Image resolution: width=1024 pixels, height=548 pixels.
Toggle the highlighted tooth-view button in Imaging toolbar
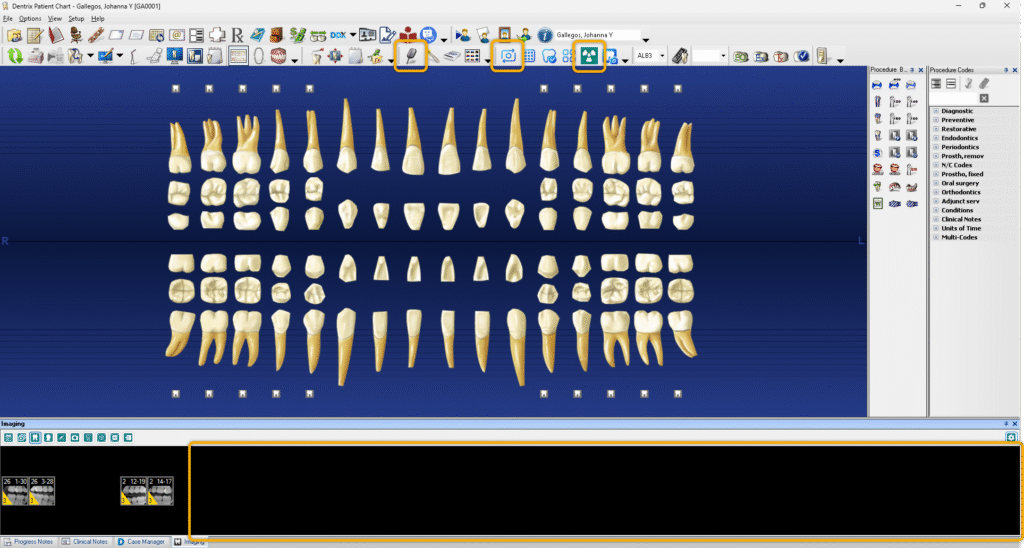pyautogui.click(x=34, y=438)
